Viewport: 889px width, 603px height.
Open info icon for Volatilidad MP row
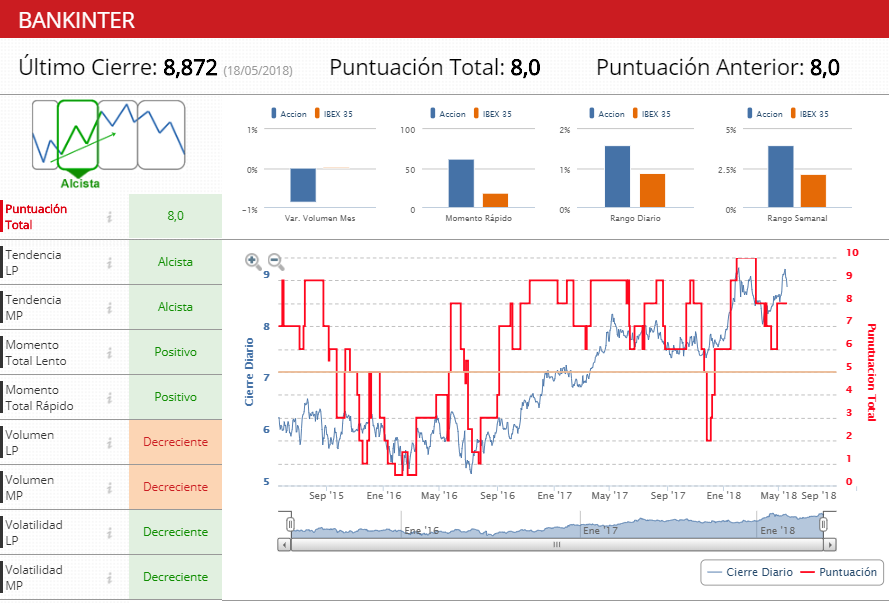[109, 577]
